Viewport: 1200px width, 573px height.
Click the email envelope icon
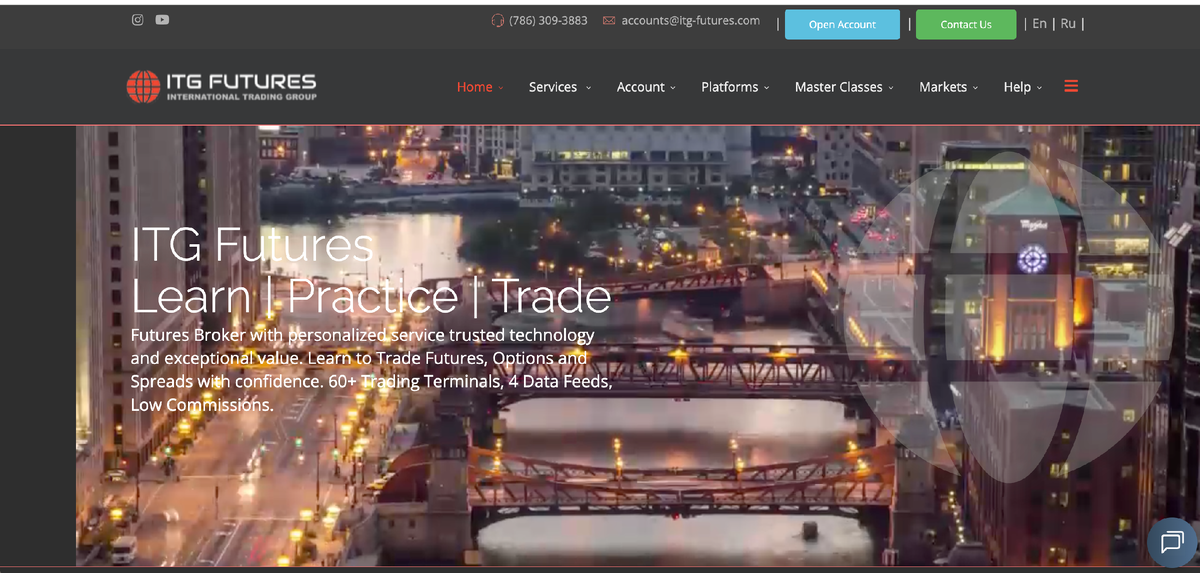click(609, 21)
